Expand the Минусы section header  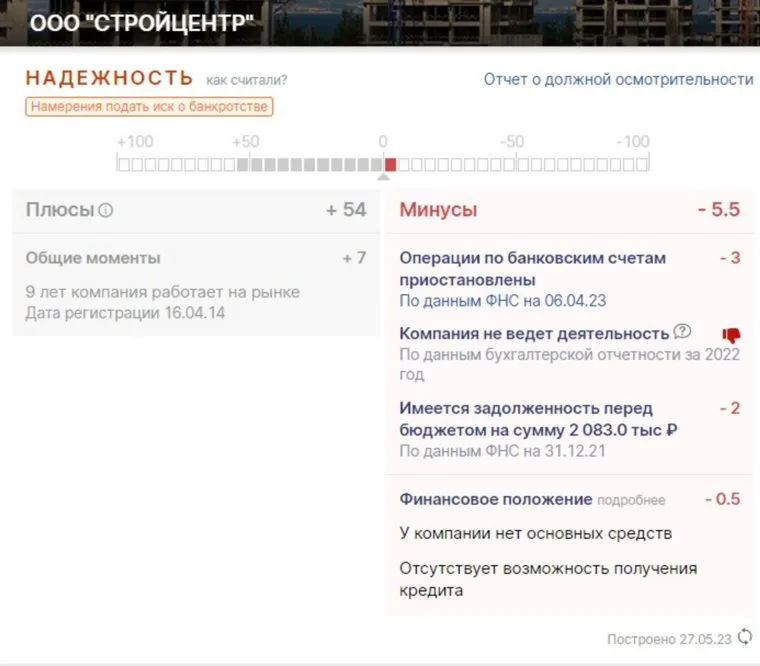(x=438, y=210)
